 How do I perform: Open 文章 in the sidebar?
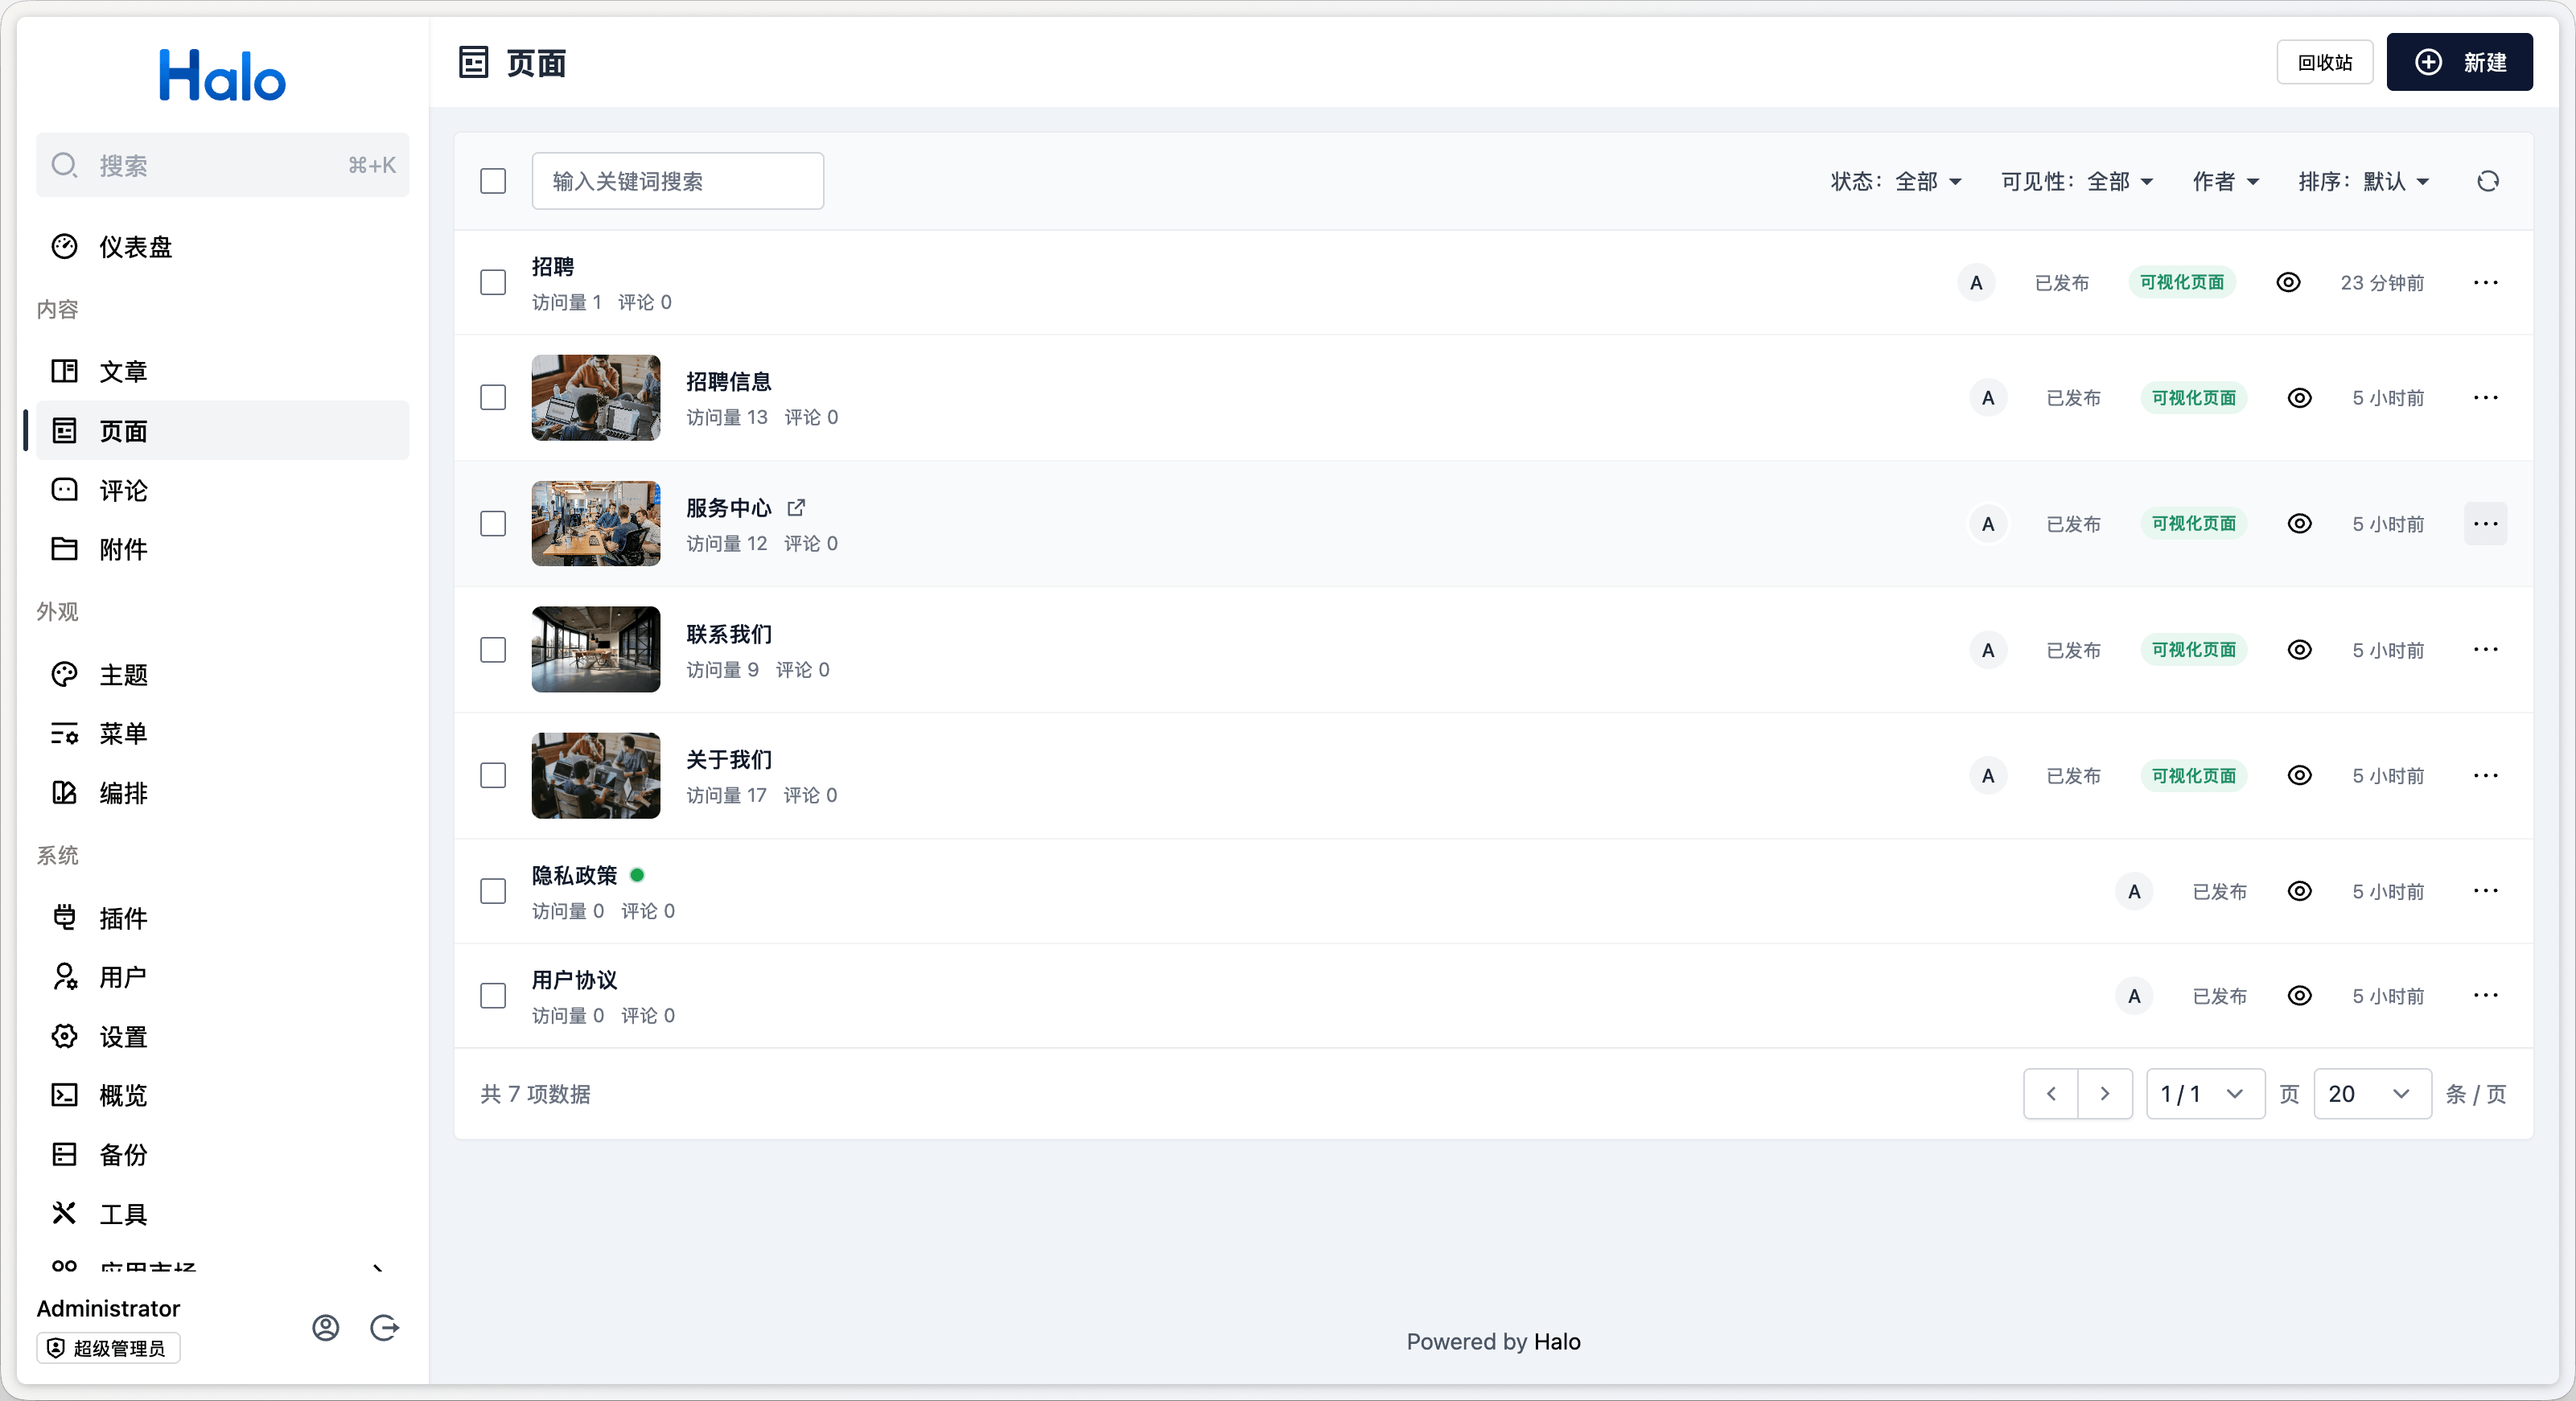tap(222, 372)
